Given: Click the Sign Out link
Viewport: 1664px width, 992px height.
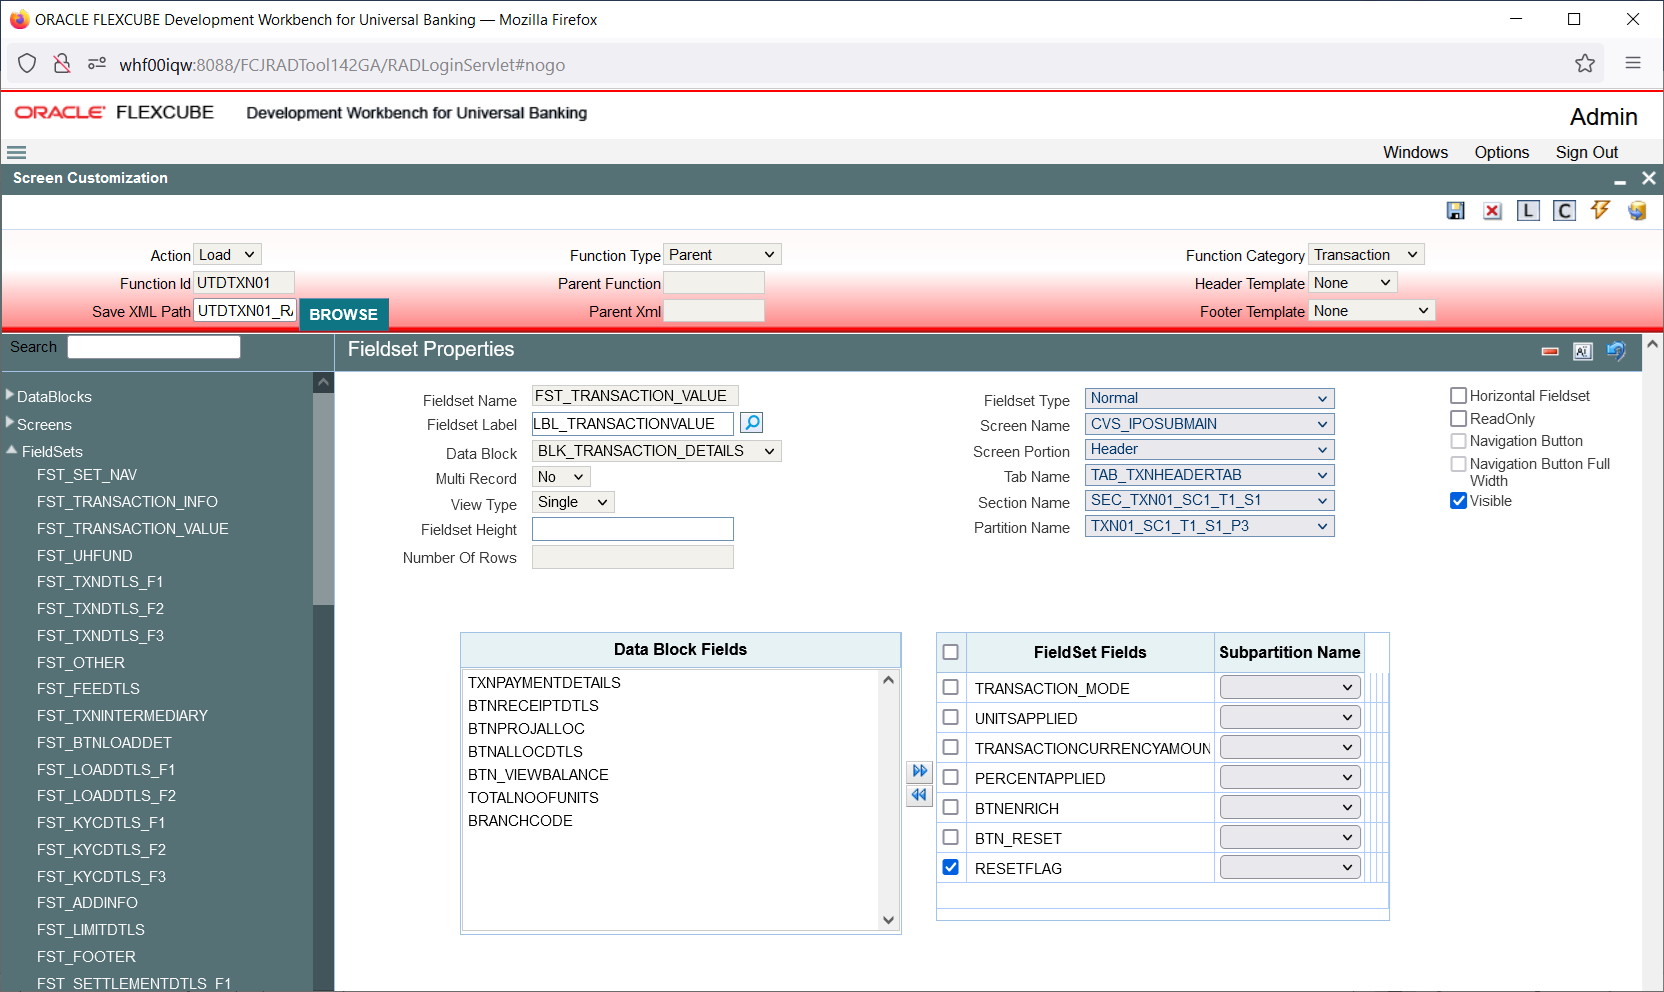Looking at the screenshot, I should click(1586, 152).
